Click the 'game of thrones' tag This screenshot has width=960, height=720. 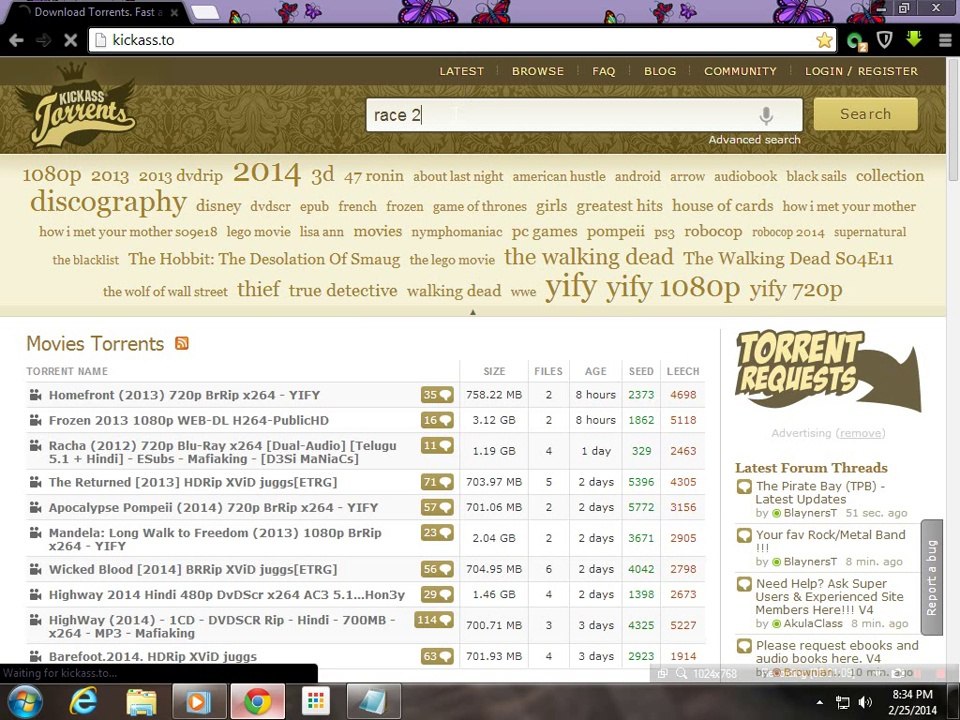point(479,206)
